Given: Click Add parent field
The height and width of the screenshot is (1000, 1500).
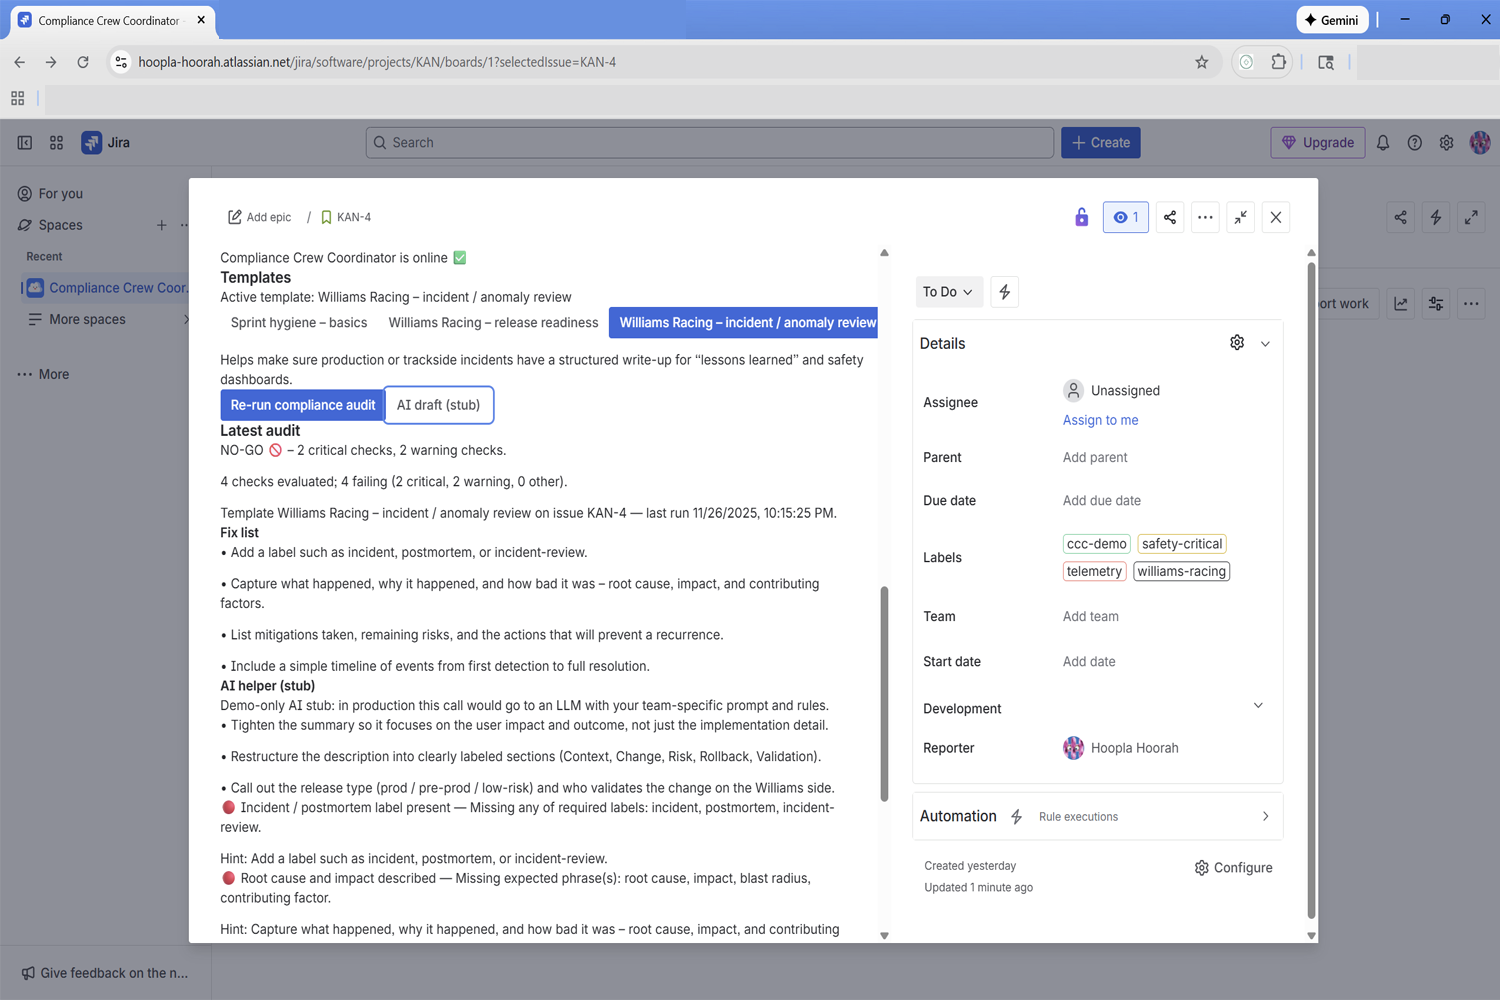Looking at the screenshot, I should 1095,458.
